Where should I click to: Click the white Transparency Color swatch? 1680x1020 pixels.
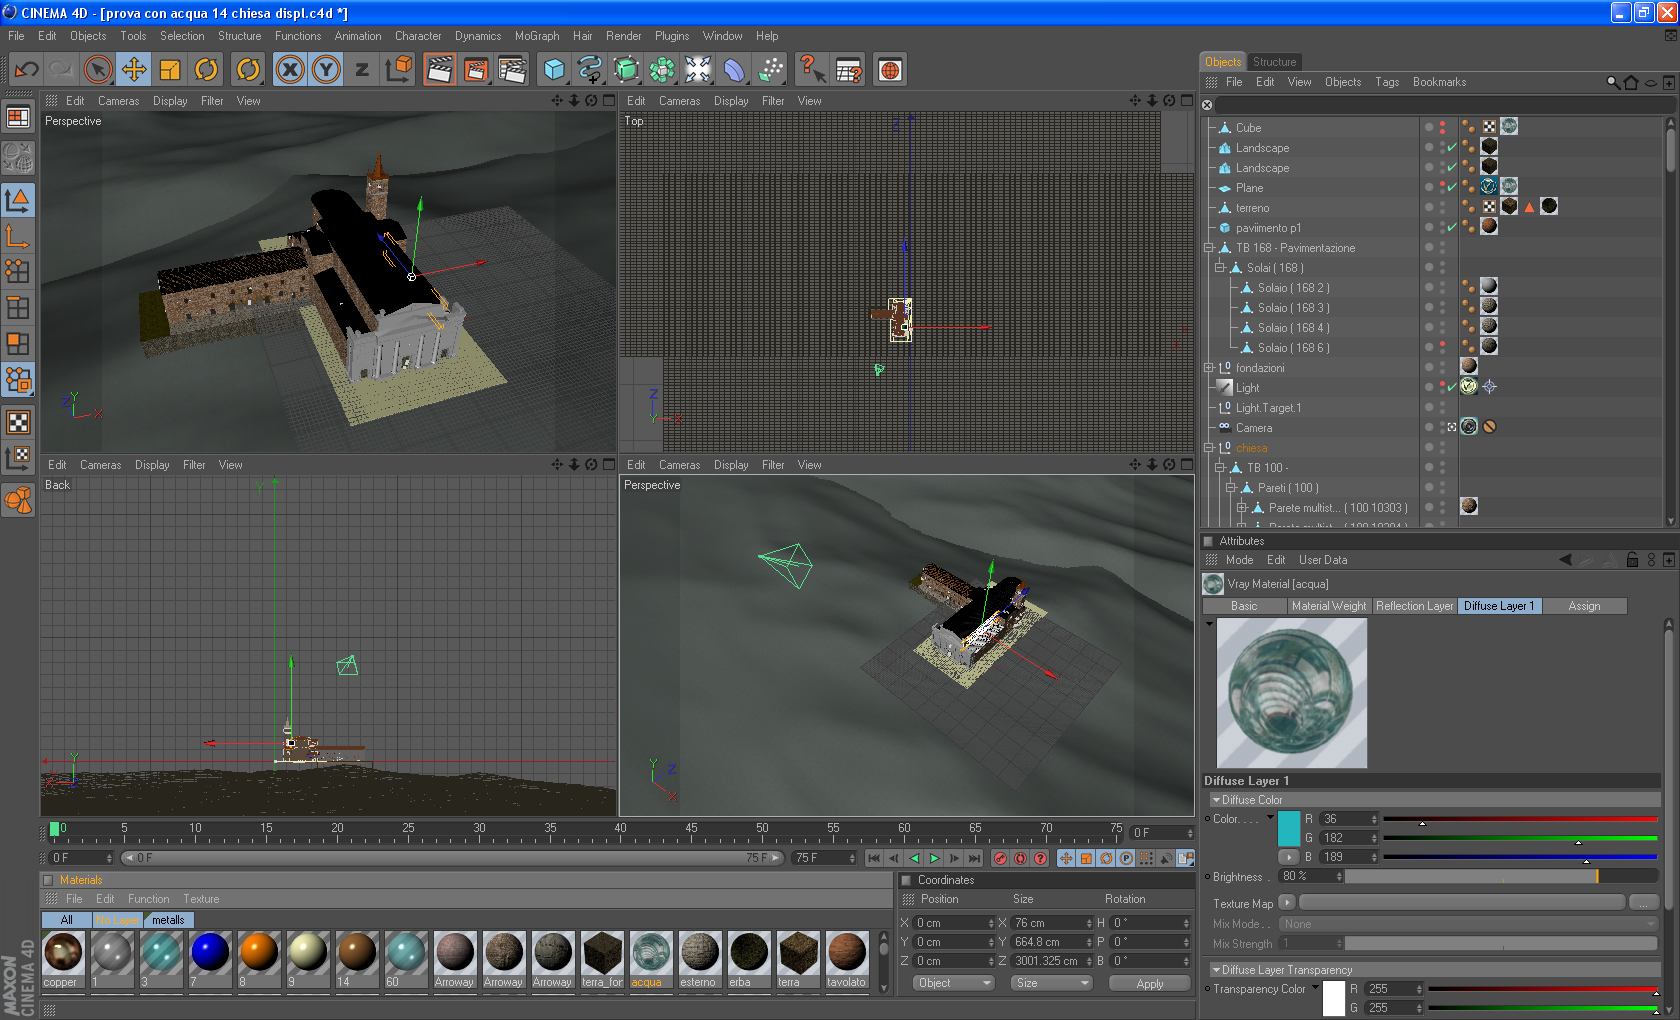pyautogui.click(x=1334, y=999)
